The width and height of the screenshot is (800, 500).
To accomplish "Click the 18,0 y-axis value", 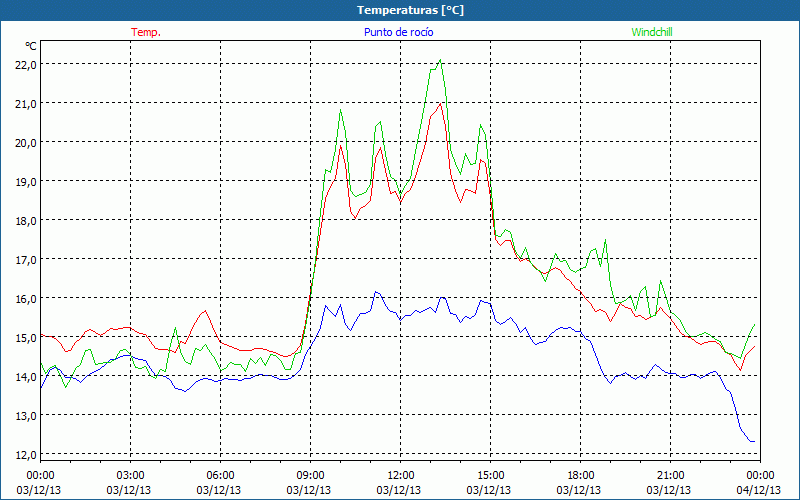I will [x=26, y=220].
